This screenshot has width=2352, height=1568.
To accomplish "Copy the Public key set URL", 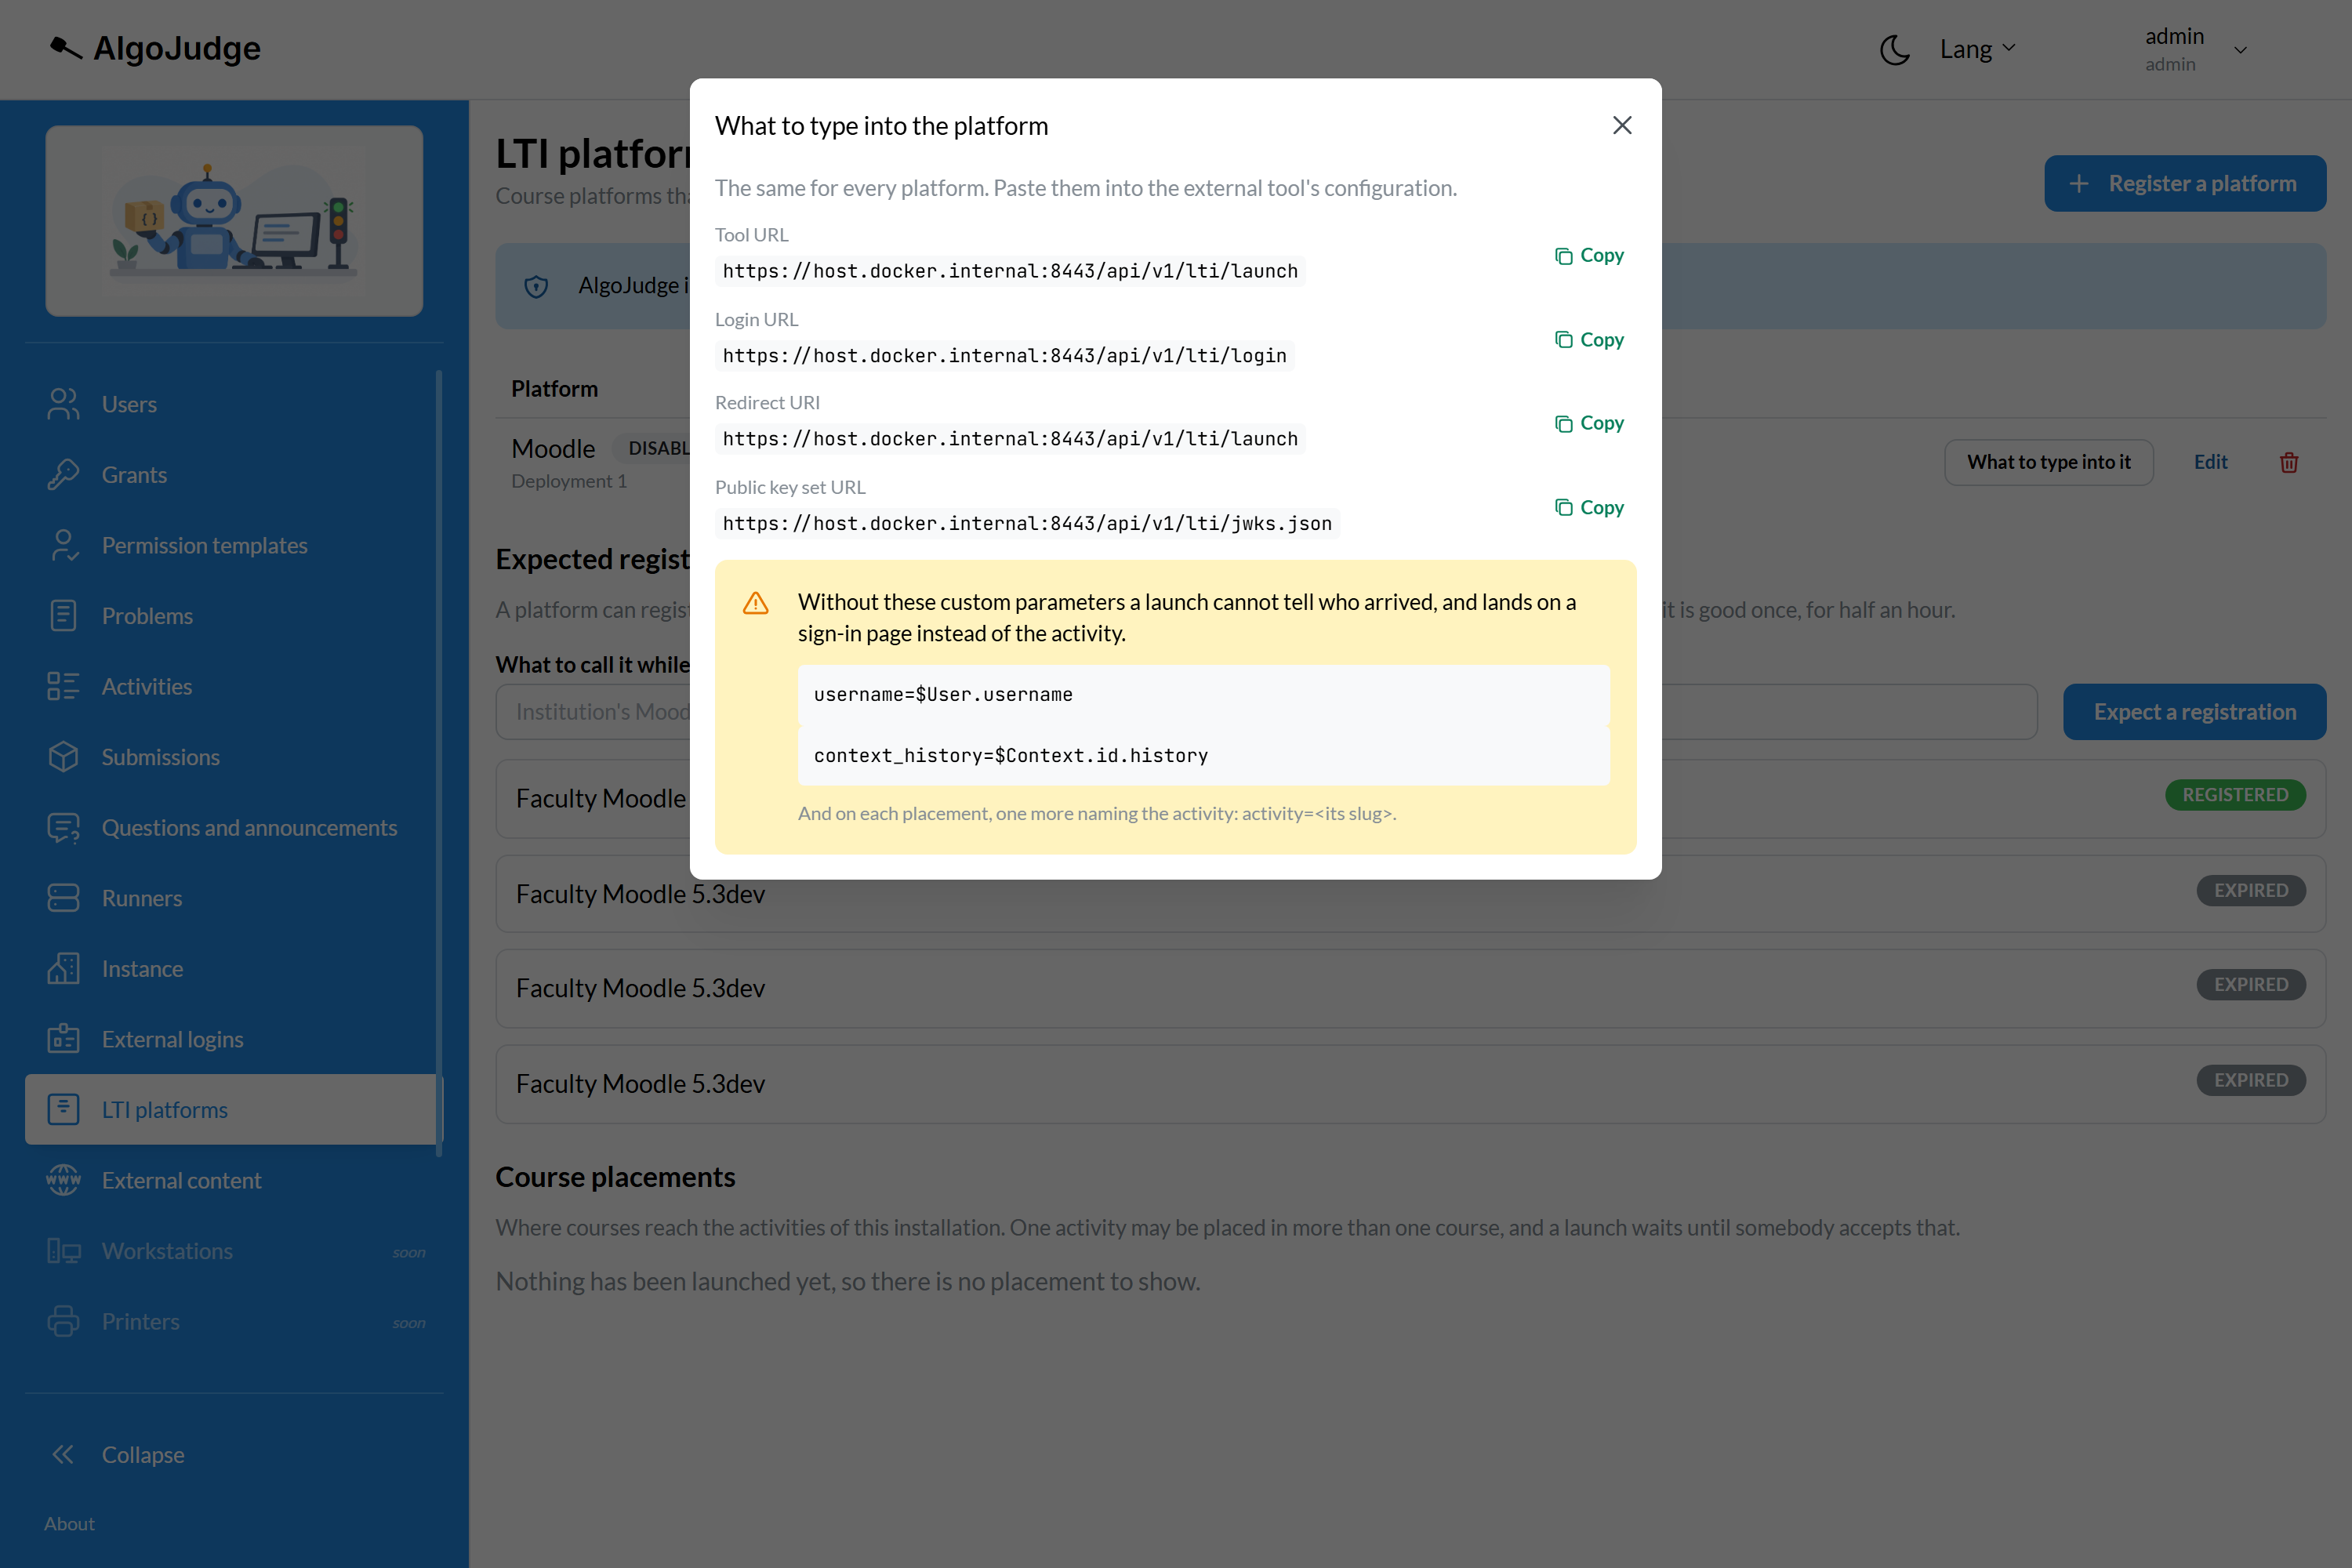I will (x=1589, y=508).
